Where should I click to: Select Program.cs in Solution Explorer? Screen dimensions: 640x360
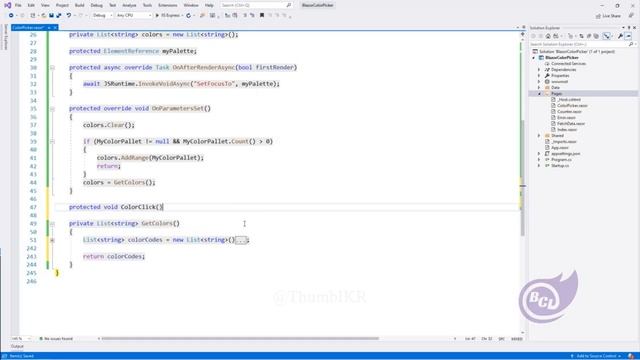(x=561, y=160)
